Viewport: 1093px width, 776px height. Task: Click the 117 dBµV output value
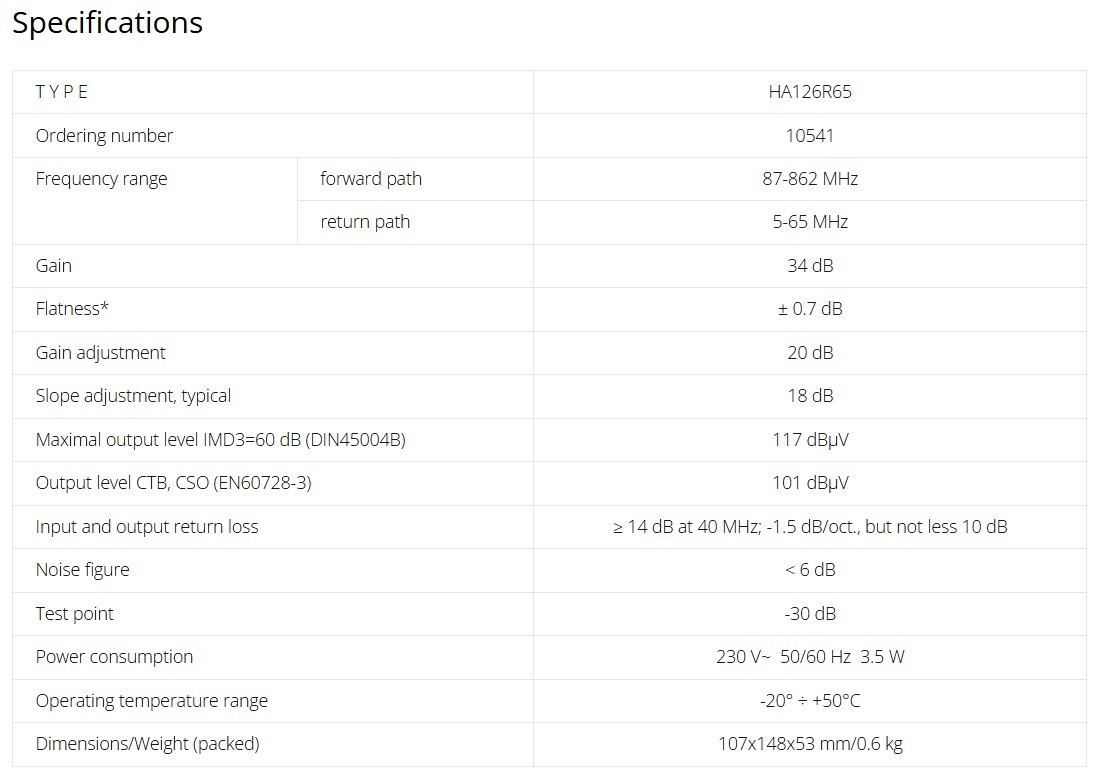[809, 440]
